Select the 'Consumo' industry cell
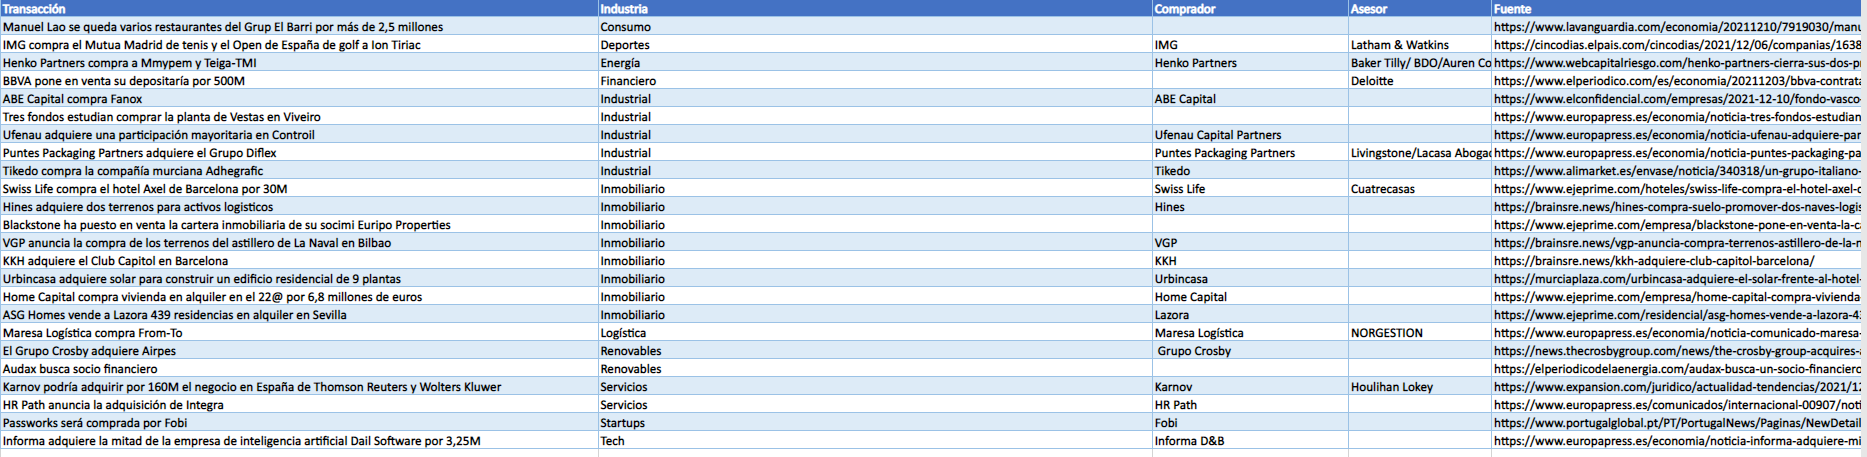 point(875,27)
